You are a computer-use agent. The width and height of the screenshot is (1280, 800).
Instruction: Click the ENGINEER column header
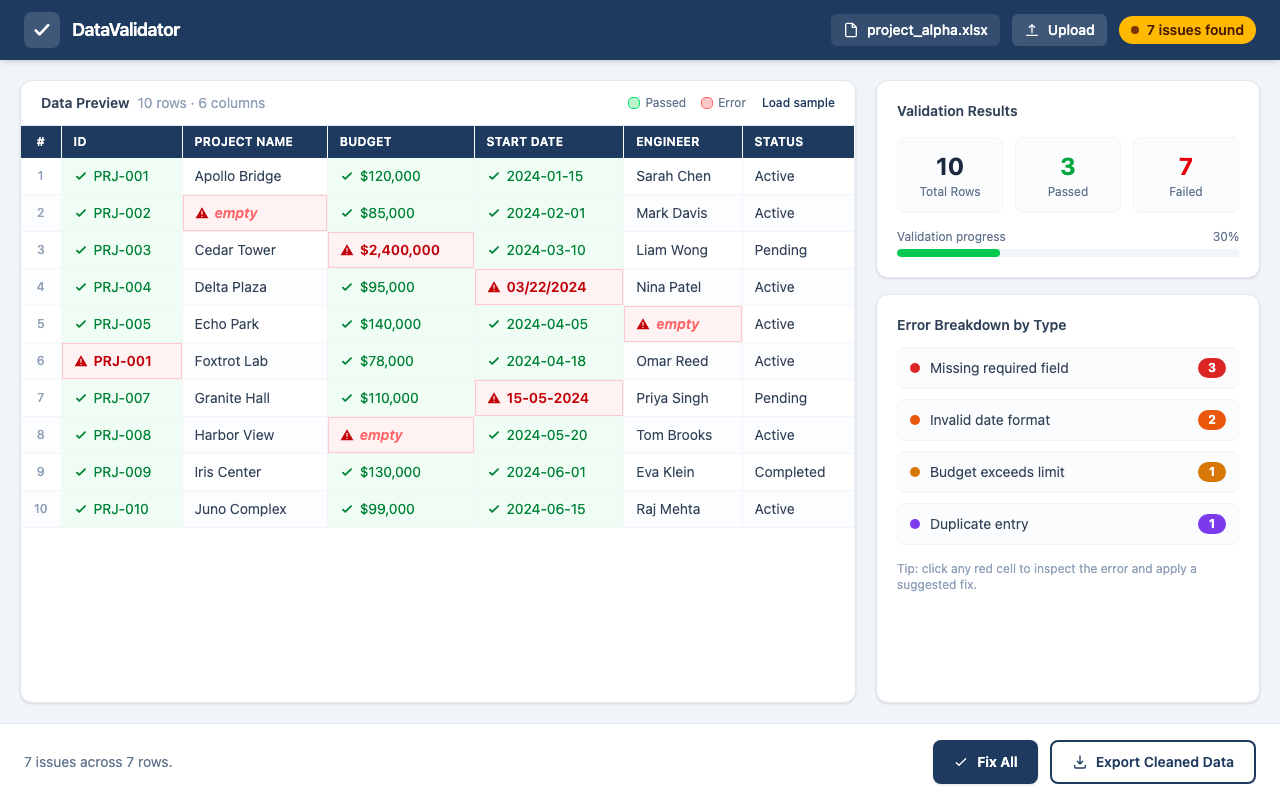(x=683, y=142)
